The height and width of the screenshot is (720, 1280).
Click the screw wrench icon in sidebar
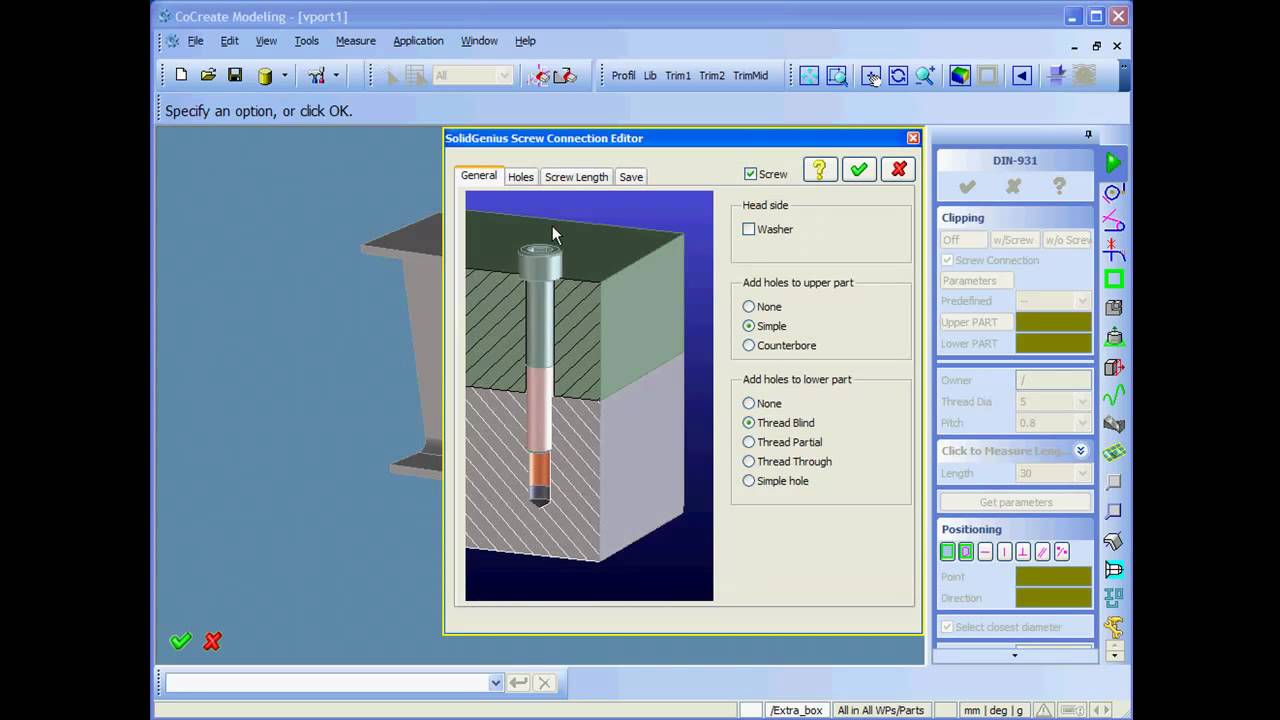point(1113,628)
